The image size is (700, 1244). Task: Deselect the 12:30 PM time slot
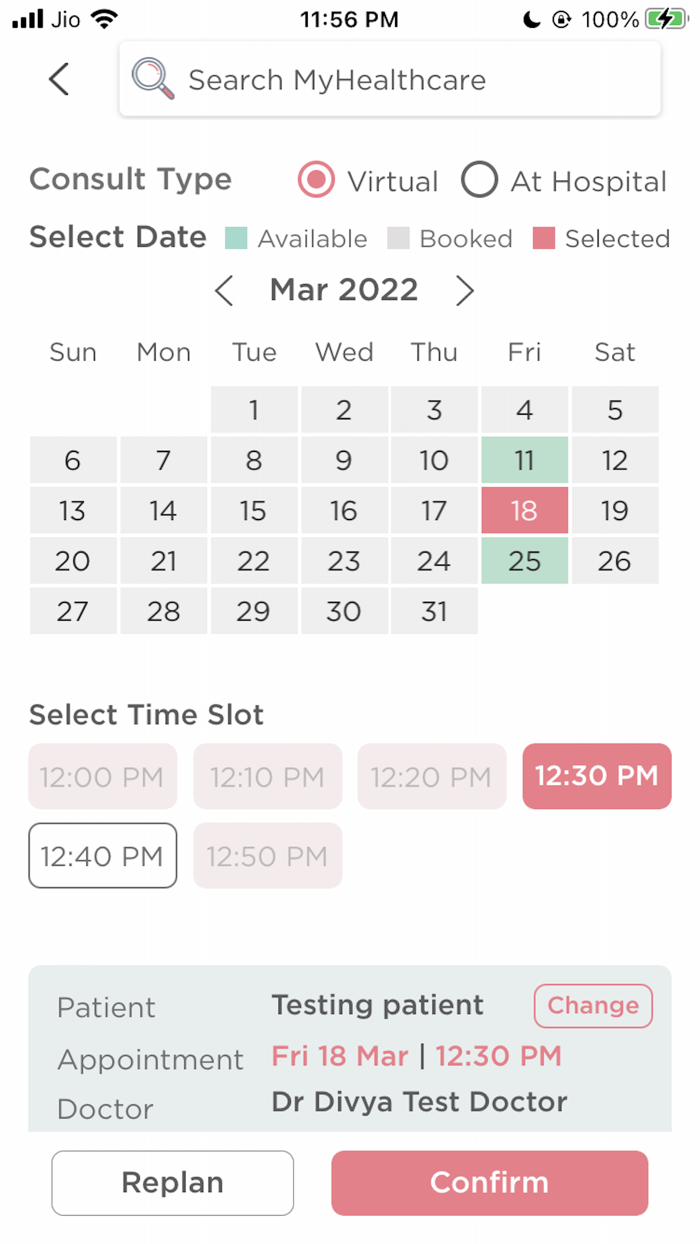point(596,777)
